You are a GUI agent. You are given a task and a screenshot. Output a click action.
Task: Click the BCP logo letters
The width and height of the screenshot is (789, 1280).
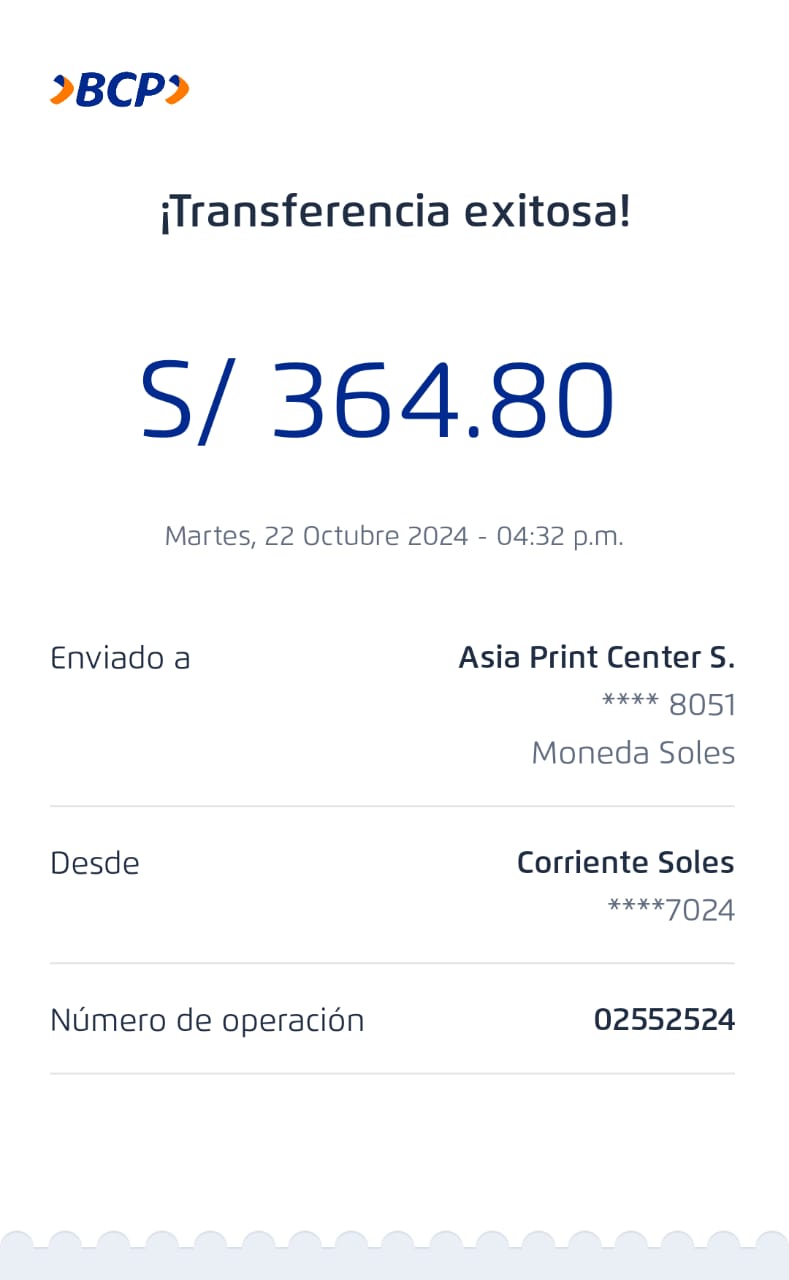(120, 90)
